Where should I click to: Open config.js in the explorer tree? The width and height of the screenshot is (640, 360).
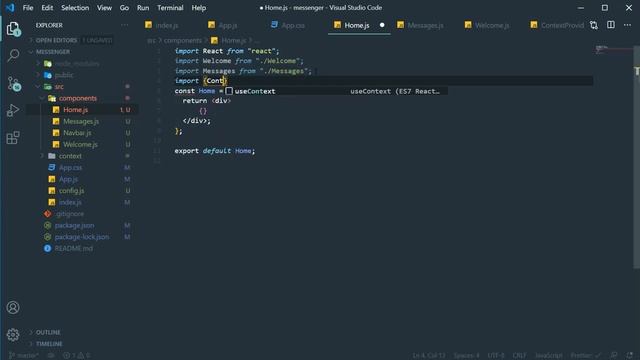71,191
